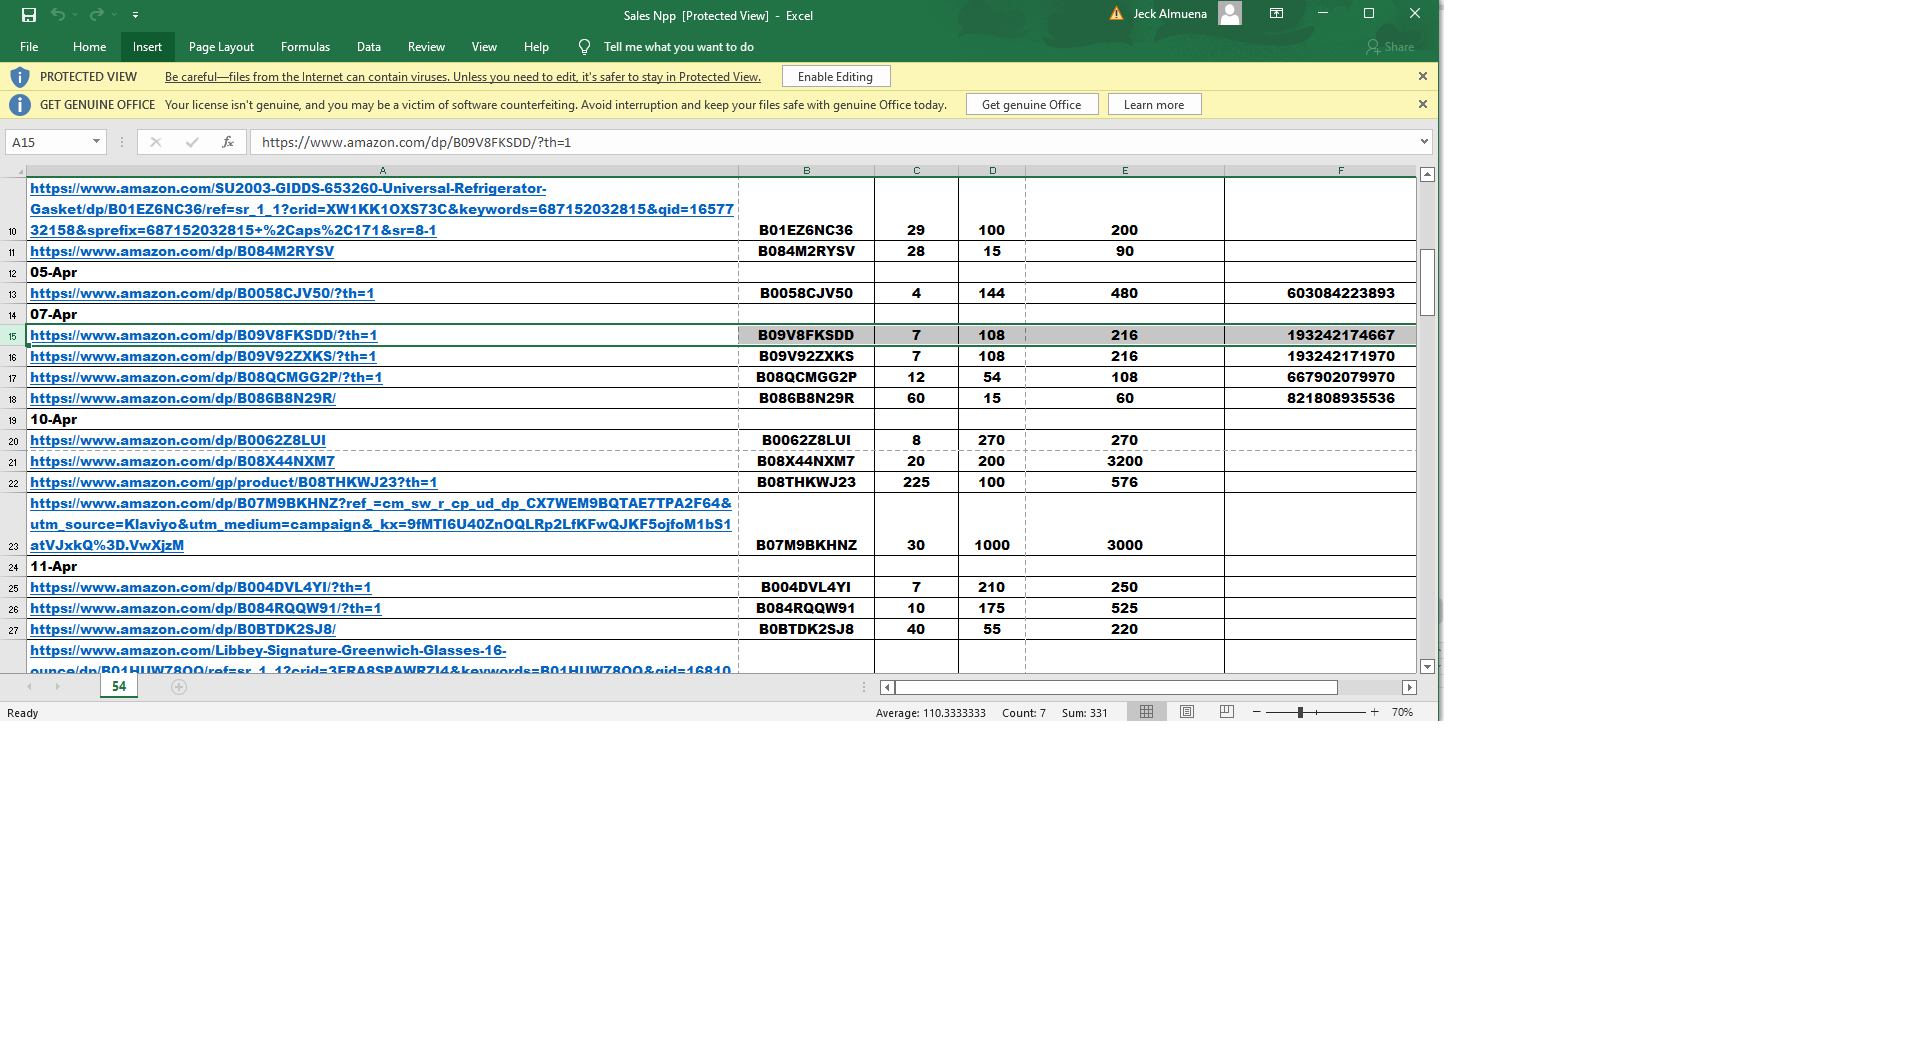1922x1042 pixels.
Task: Expand the Name Box dropdown
Action: click(96, 142)
